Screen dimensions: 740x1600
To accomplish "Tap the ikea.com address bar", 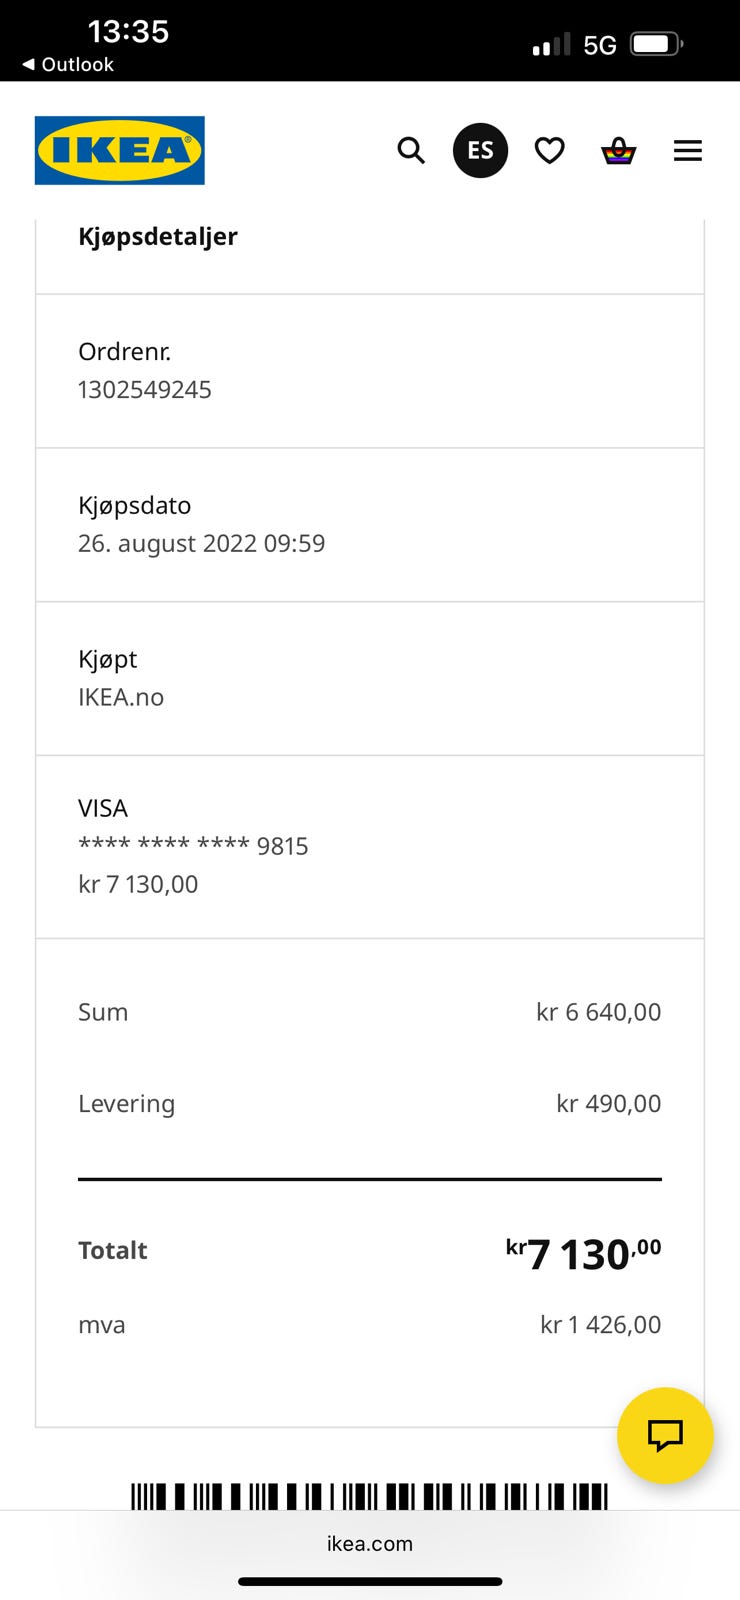I will pos(370,1543).
